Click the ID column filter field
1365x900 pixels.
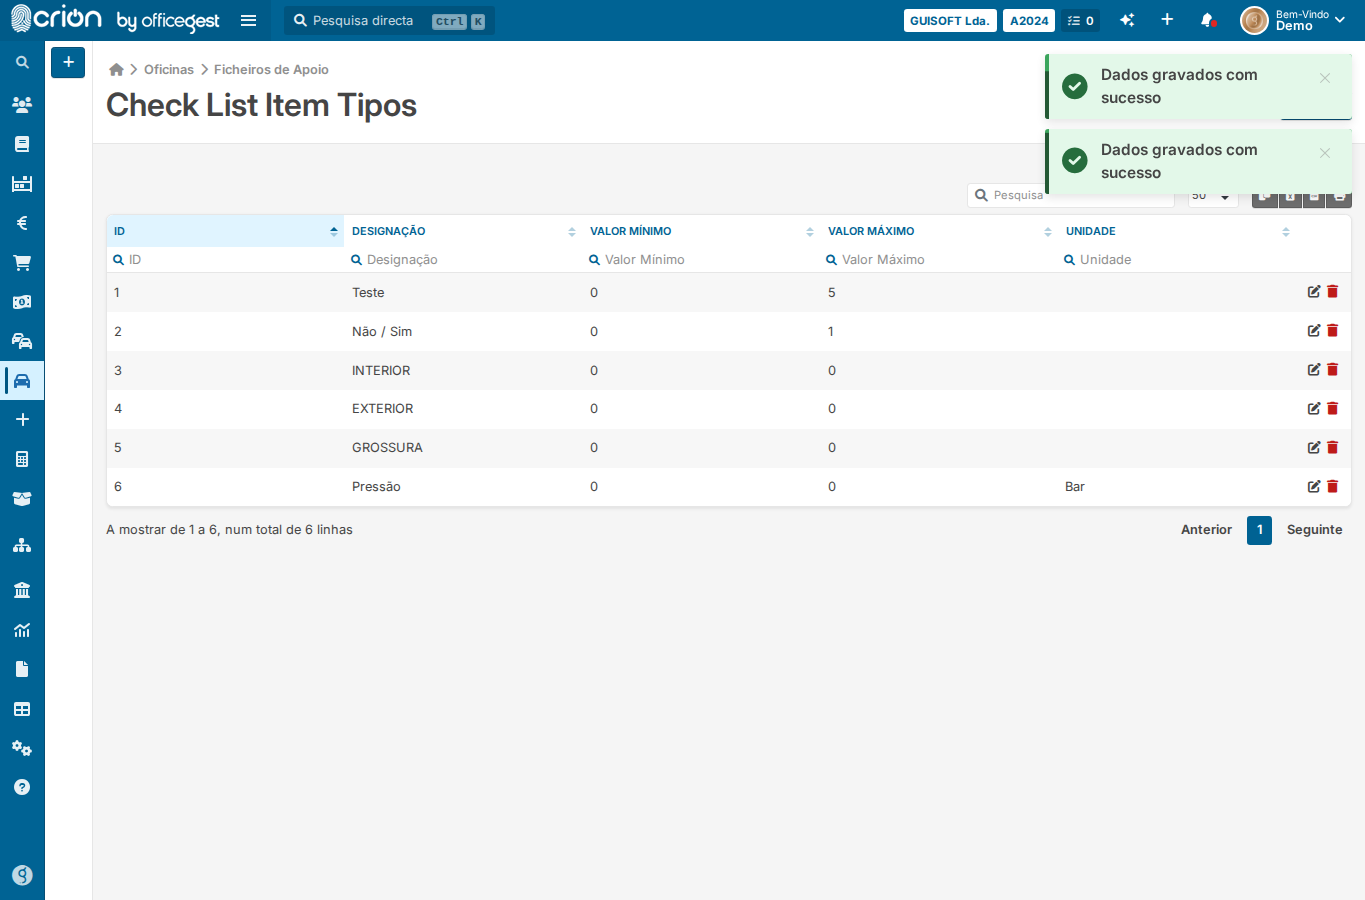[x=225, y=259]
